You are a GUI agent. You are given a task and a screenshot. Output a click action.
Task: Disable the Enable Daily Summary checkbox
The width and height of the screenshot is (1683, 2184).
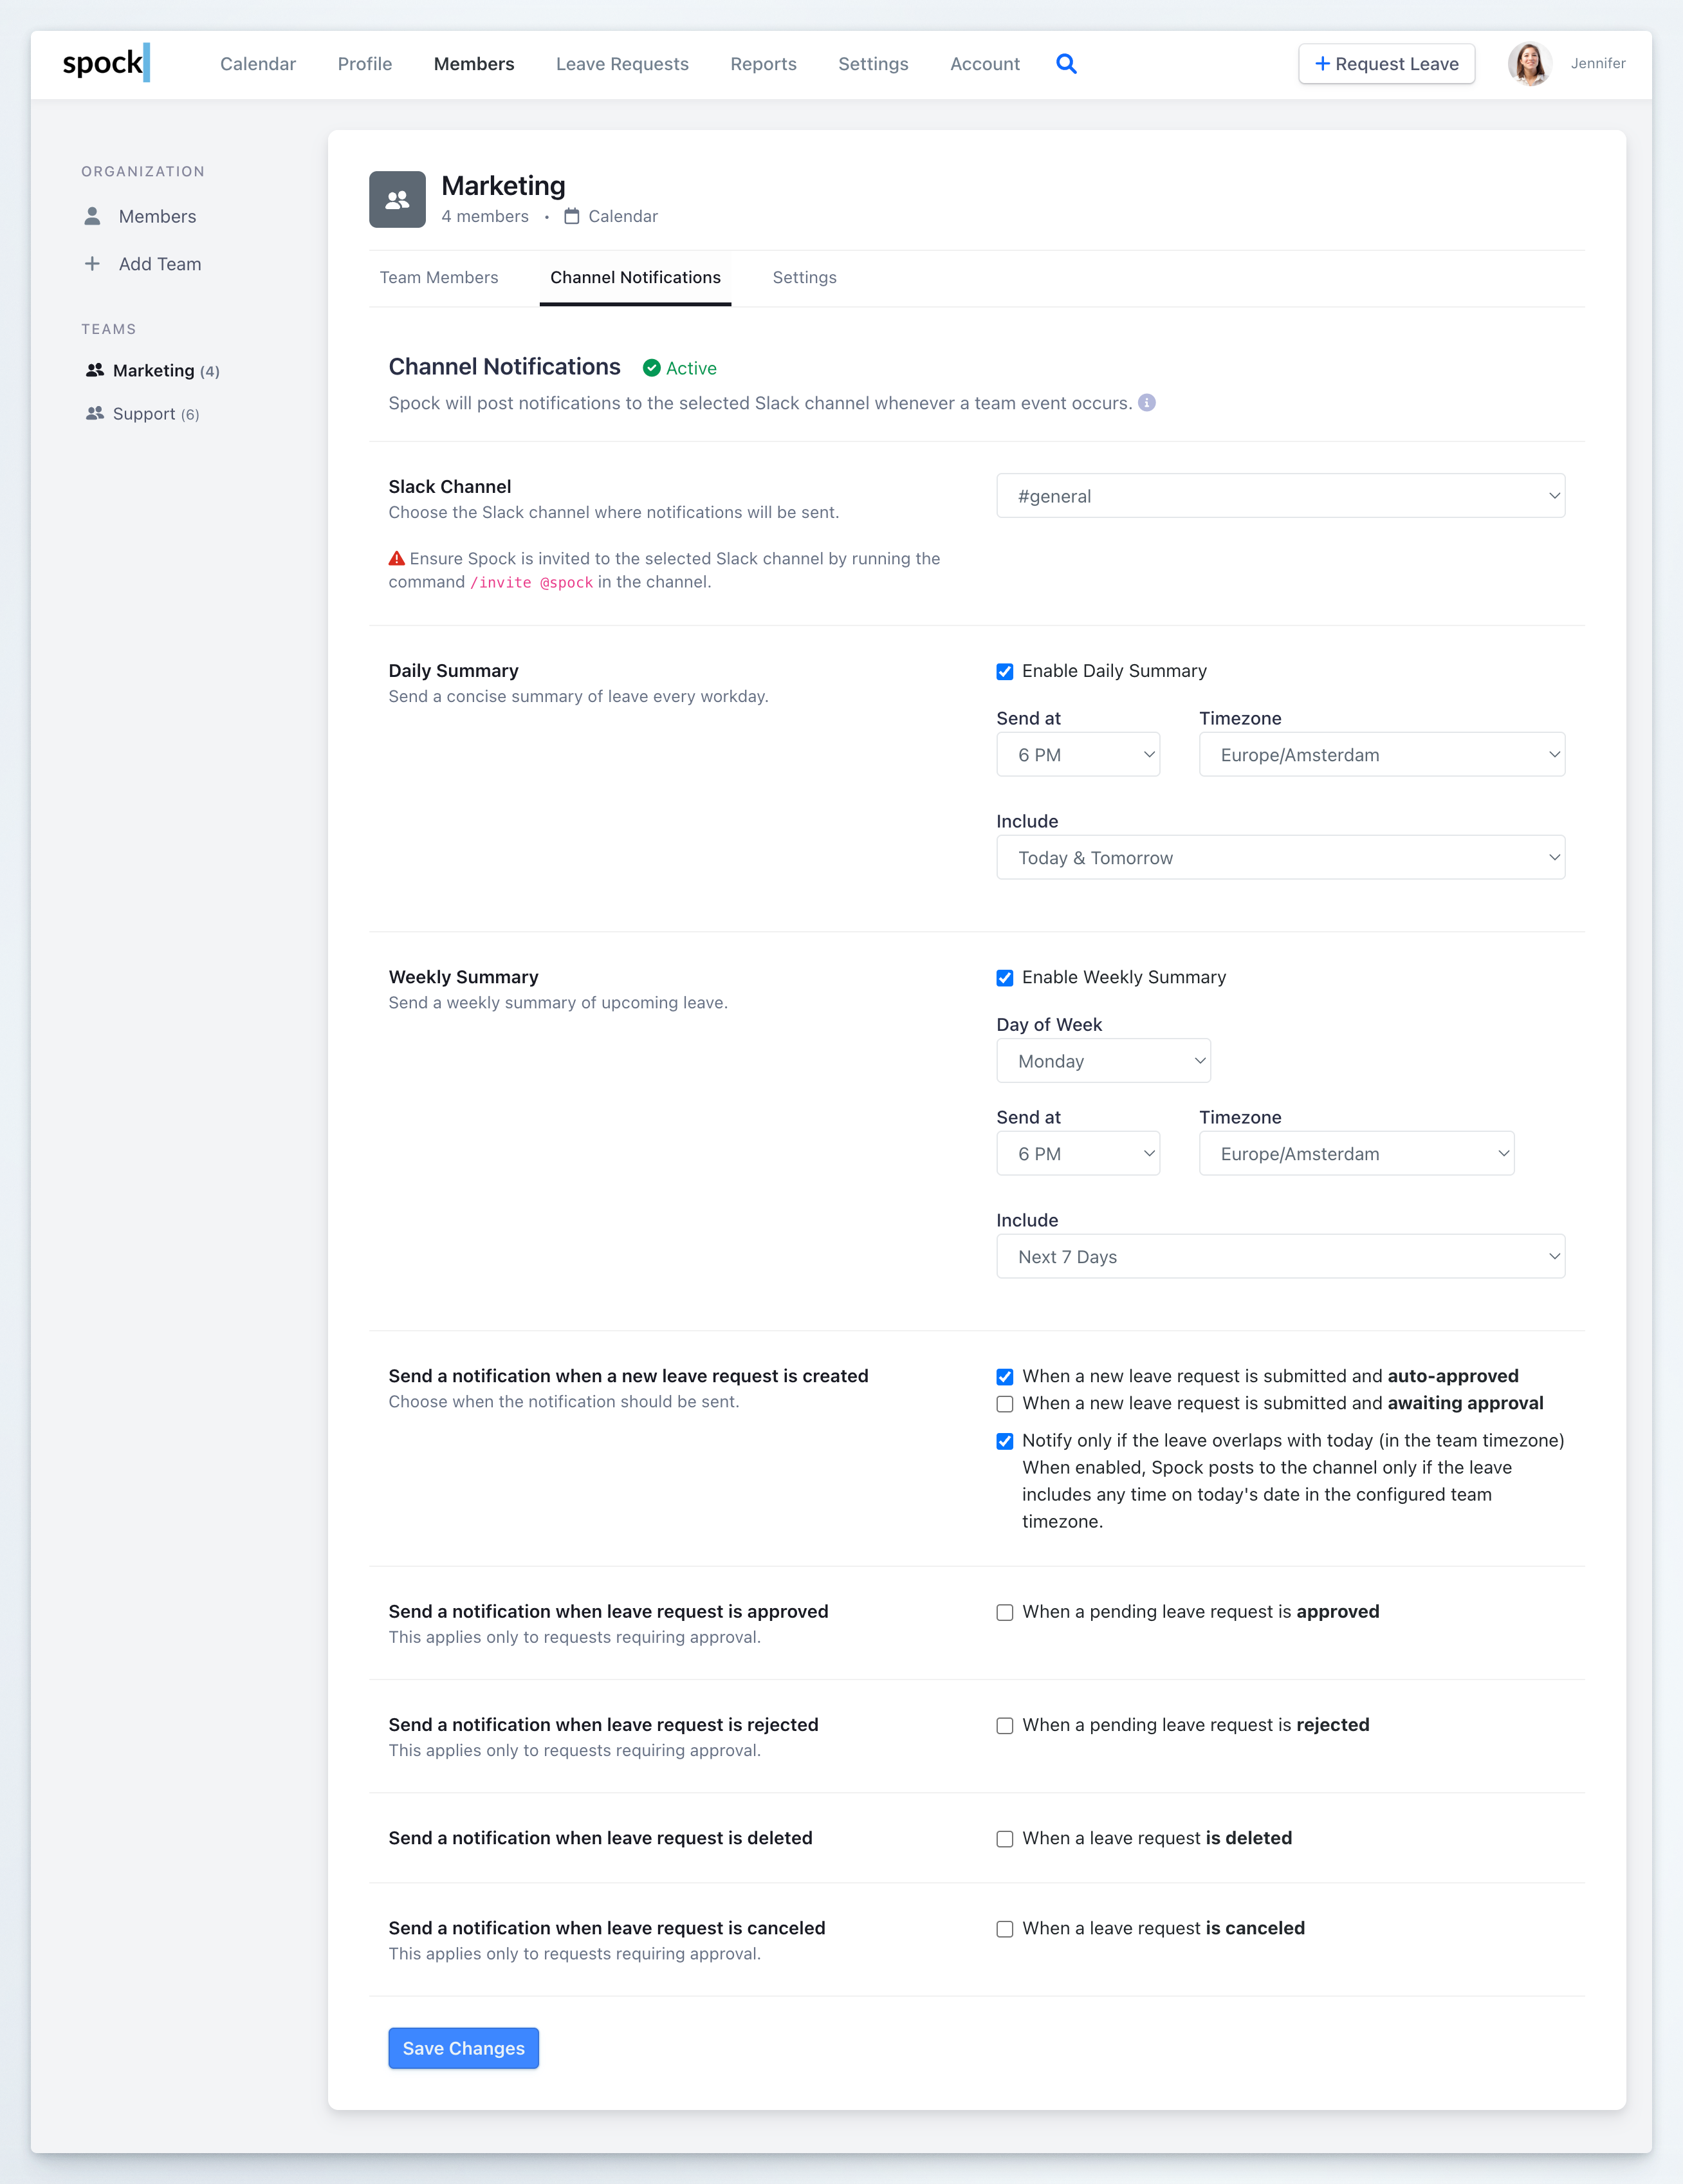click(x=1005, y=671)
